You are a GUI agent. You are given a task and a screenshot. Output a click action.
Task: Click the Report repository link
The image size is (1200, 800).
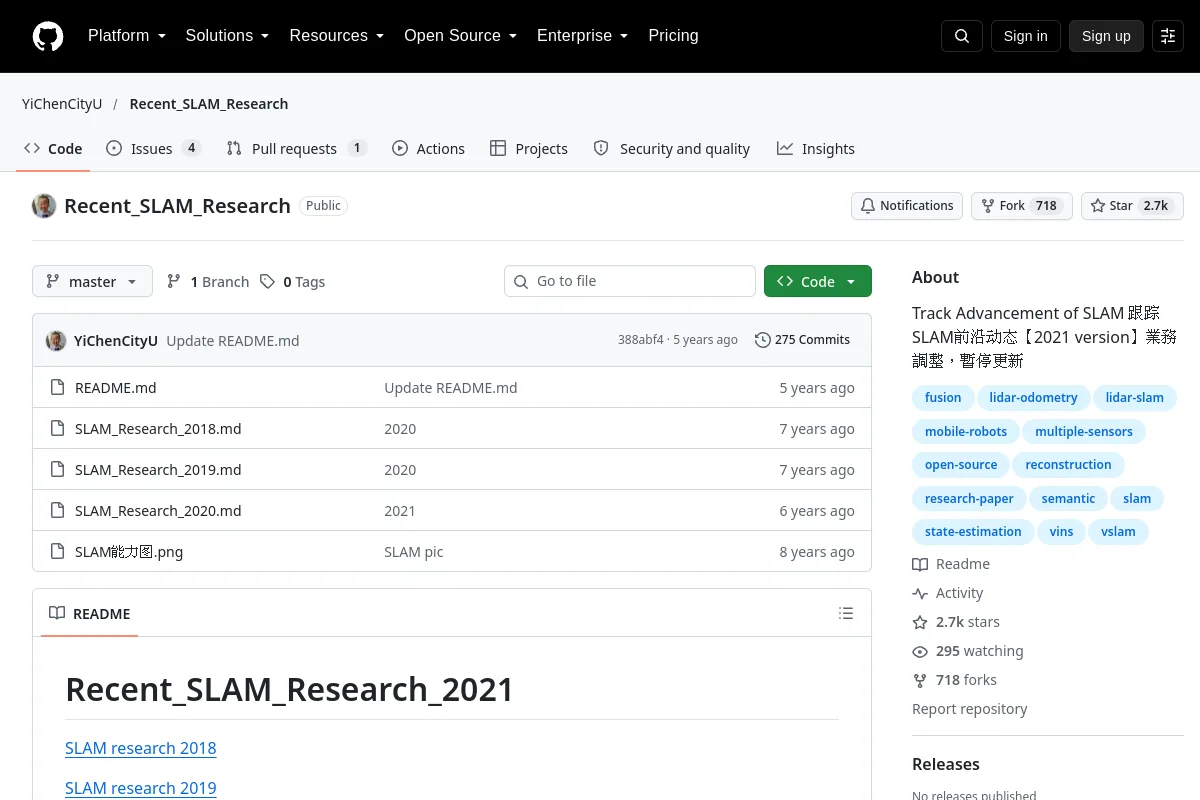coord(970,709)
